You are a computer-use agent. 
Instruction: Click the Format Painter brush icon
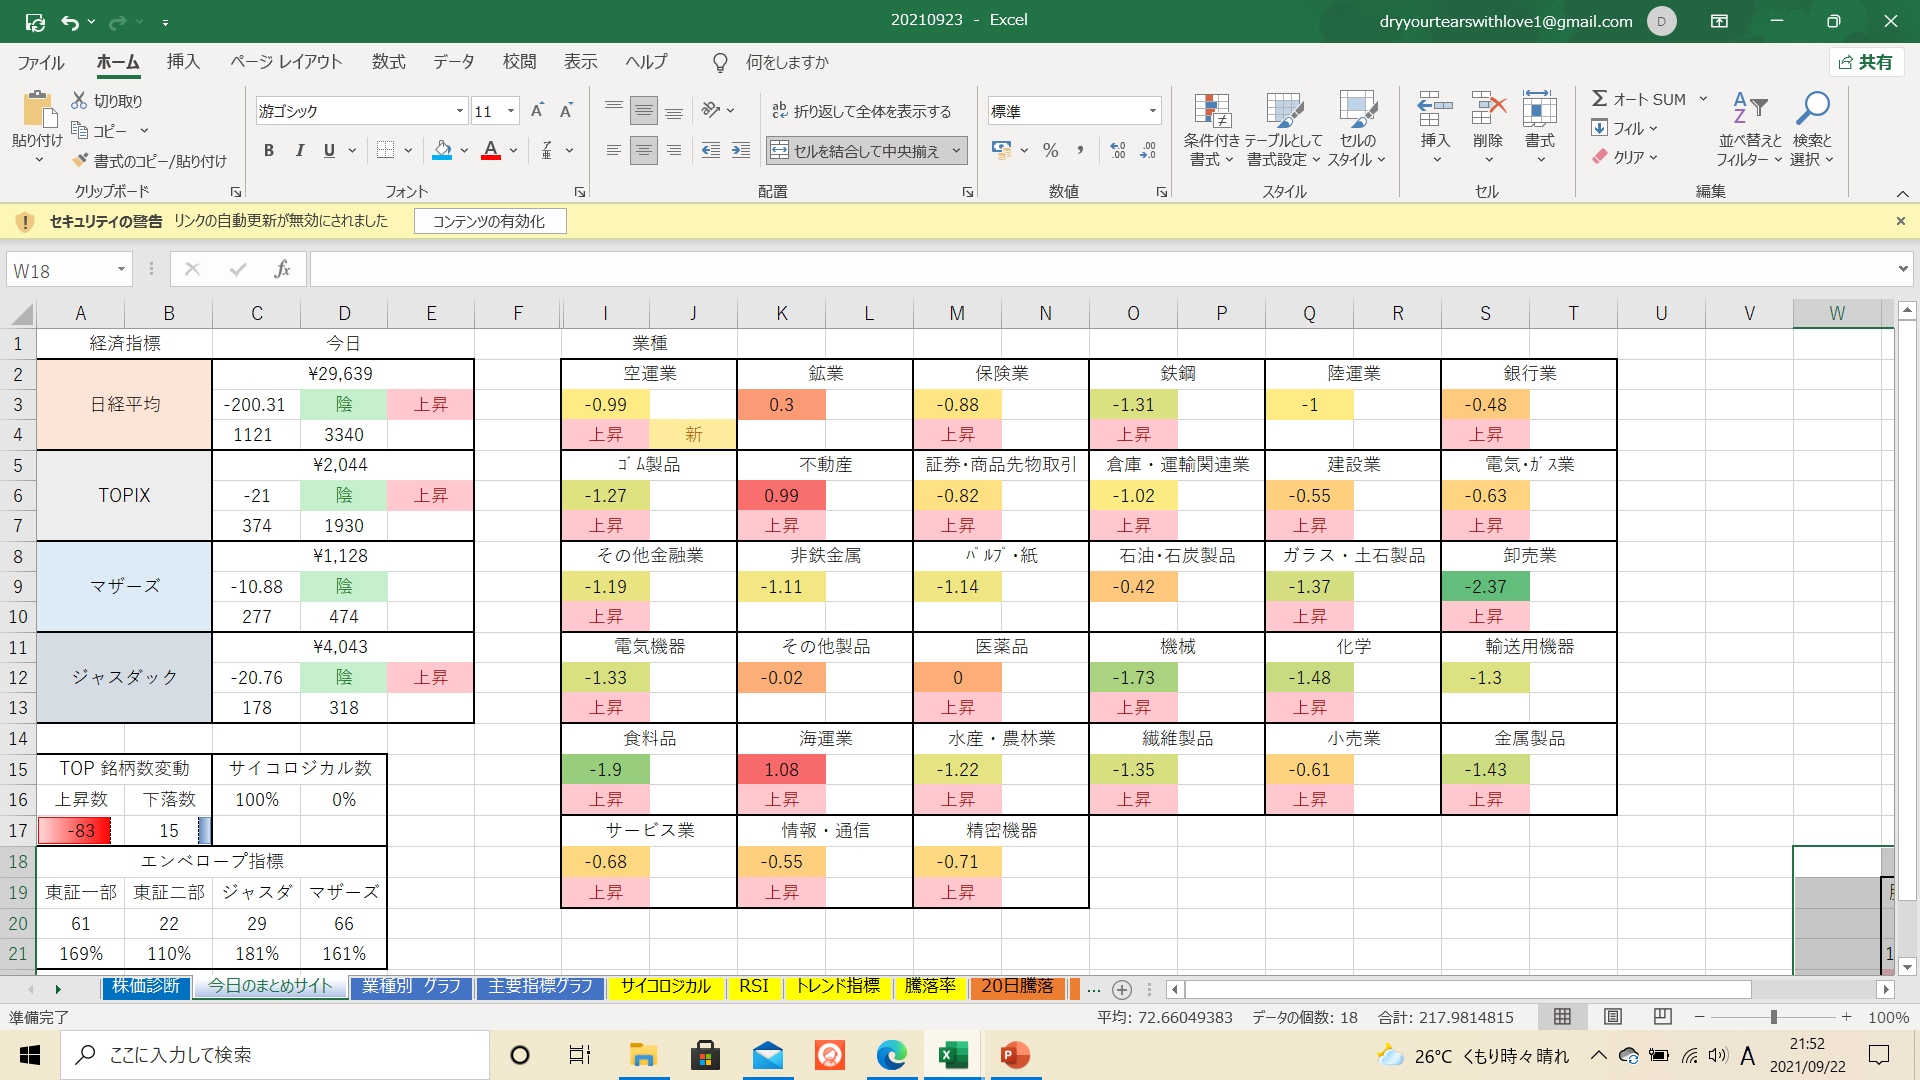(x=80, y=161)
